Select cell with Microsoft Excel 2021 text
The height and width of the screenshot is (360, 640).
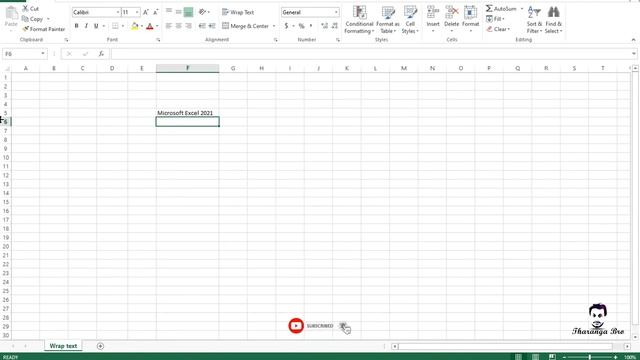187,113
